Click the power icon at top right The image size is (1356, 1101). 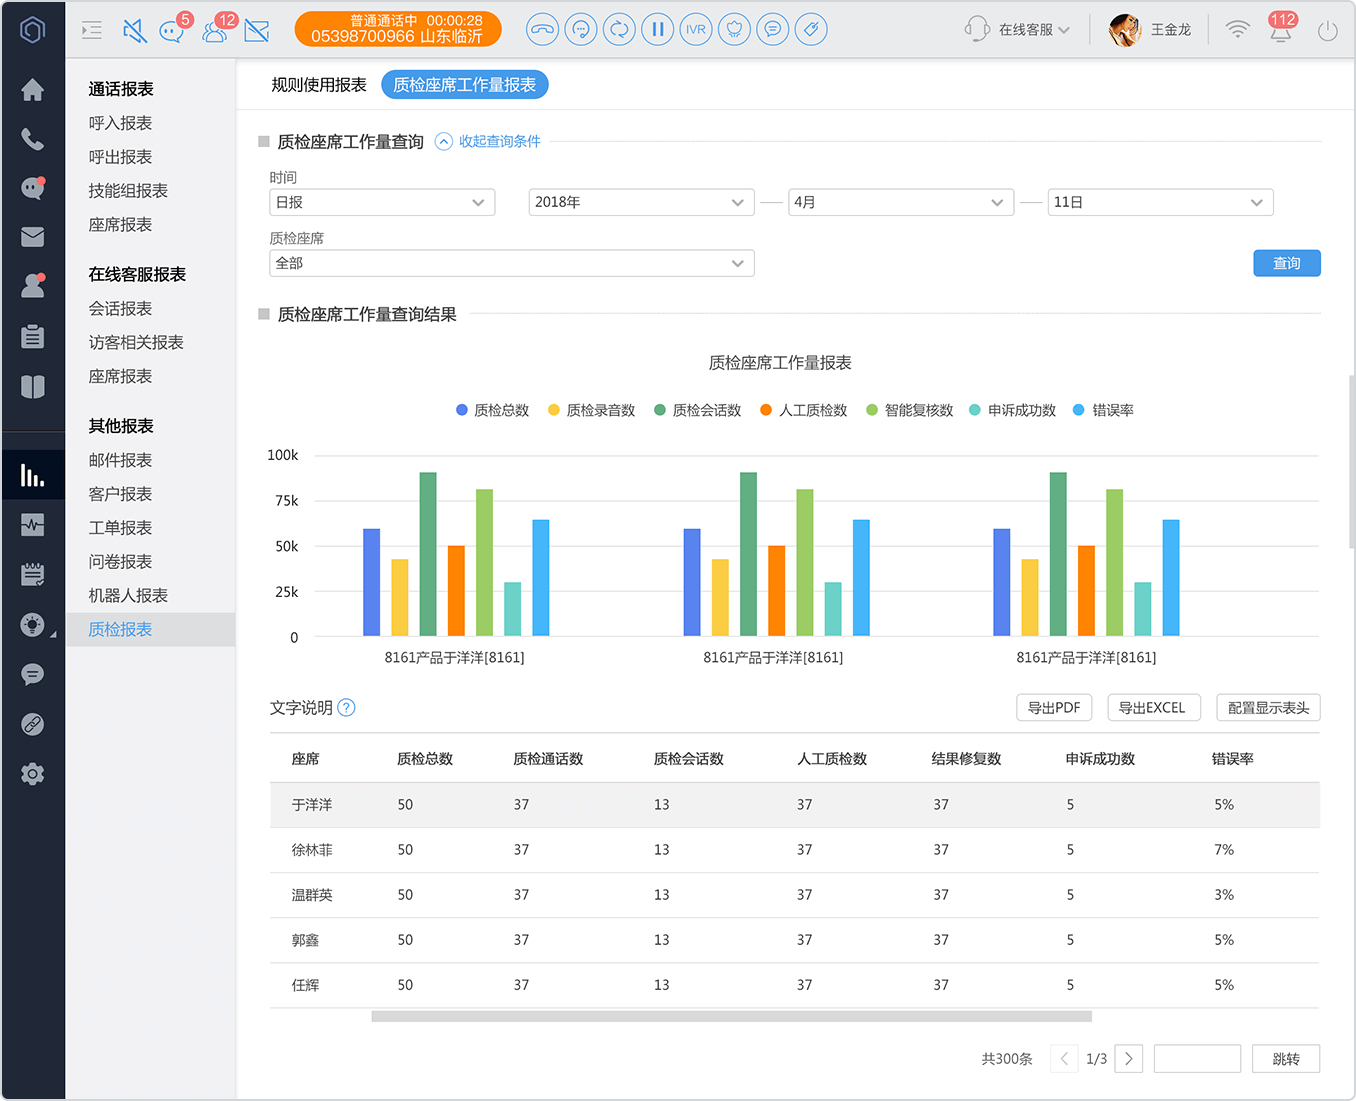click(x=1328, y=30)
